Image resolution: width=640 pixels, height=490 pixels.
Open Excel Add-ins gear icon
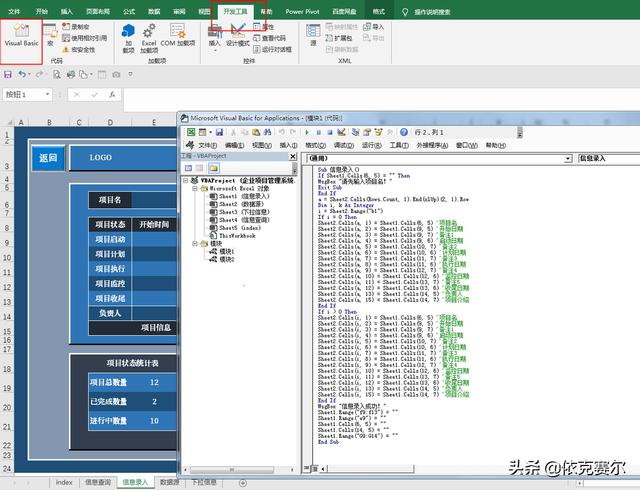click(x=149, y=38)
